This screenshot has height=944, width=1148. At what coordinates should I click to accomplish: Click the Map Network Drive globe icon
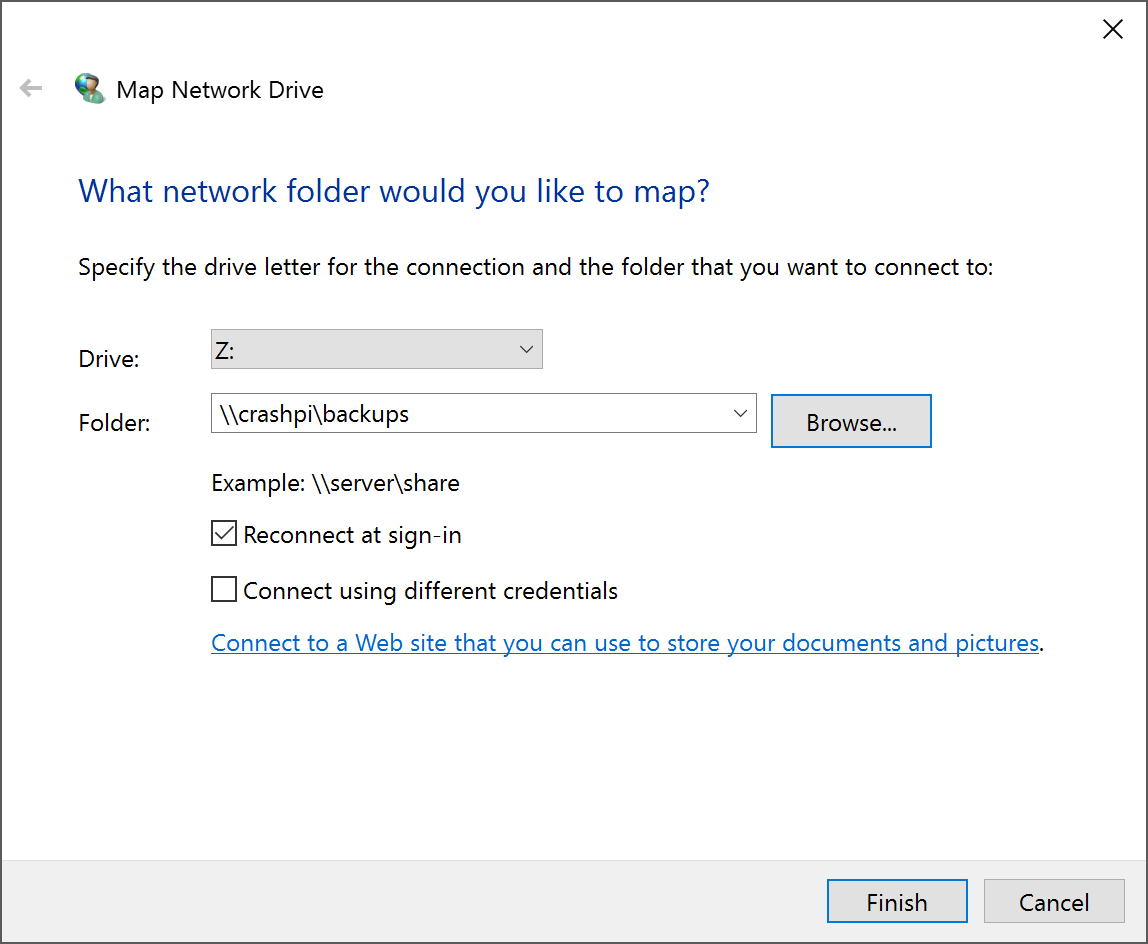pos(90,89)
